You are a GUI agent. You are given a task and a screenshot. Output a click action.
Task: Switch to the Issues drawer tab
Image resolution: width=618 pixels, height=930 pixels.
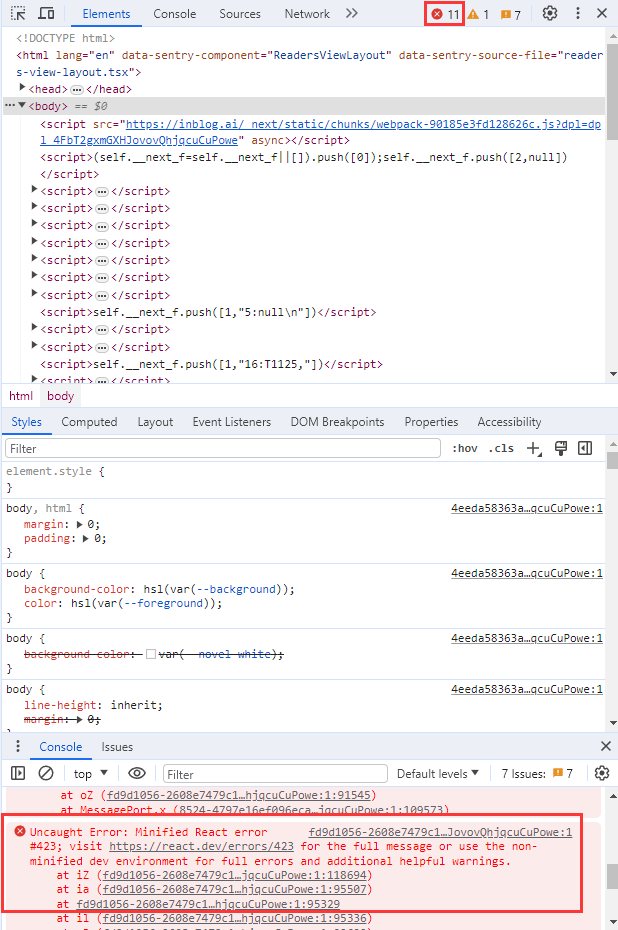pos(117,747)
